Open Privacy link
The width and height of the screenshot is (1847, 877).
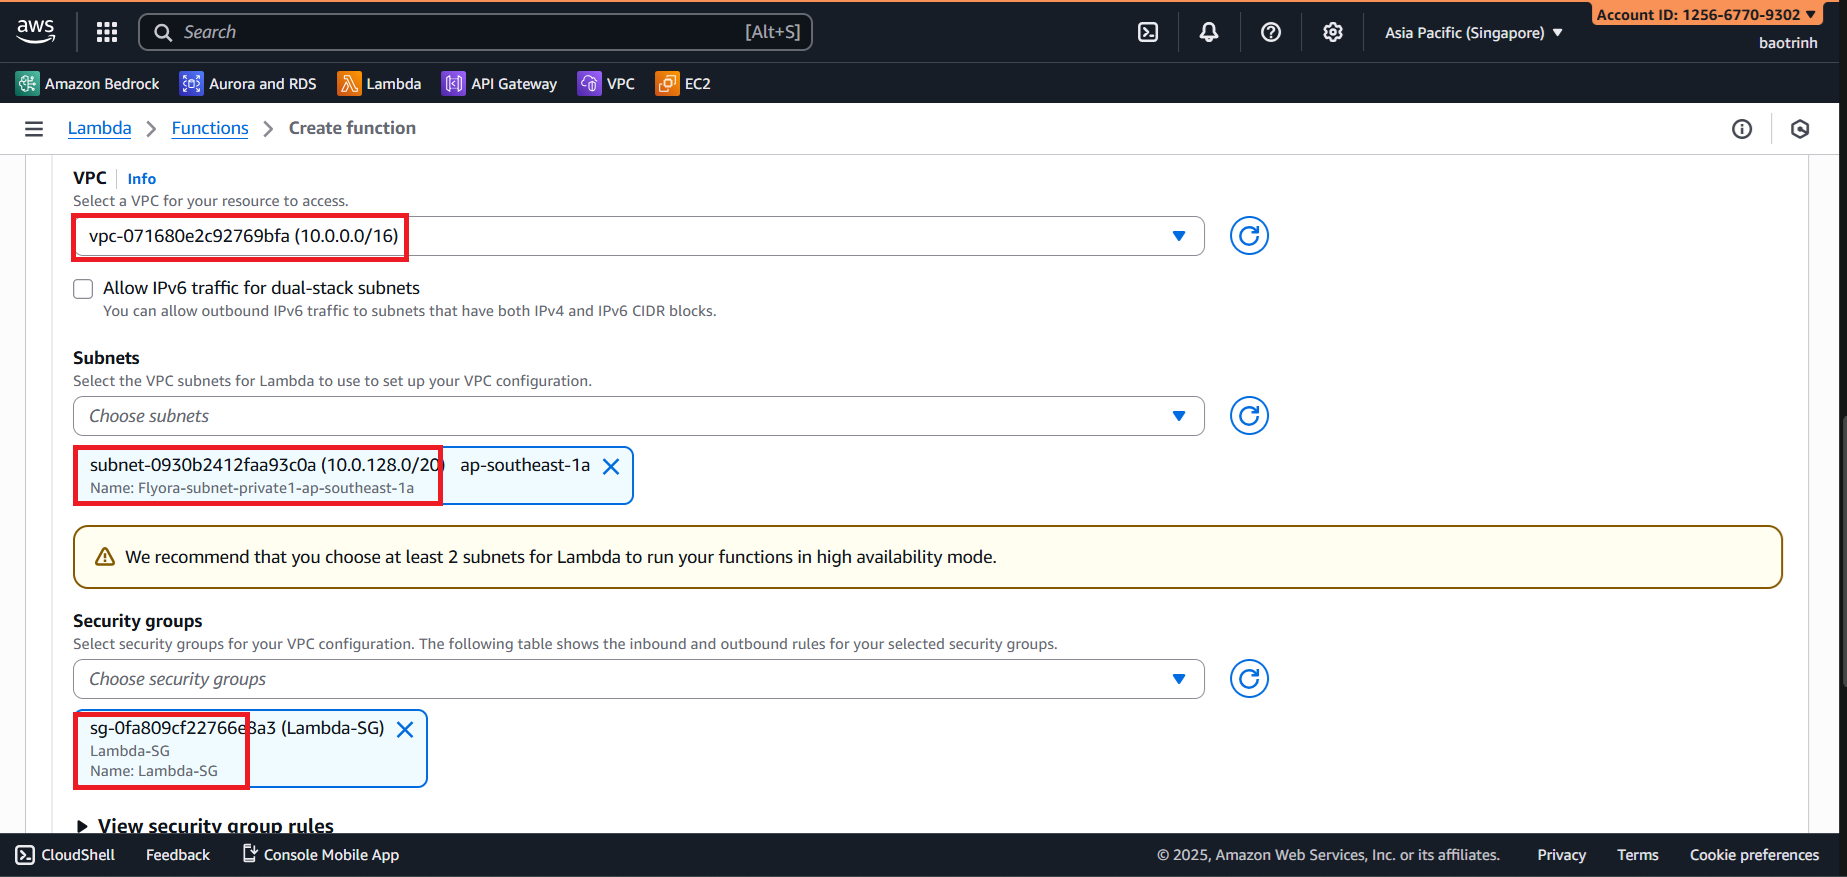point(1561,855)
